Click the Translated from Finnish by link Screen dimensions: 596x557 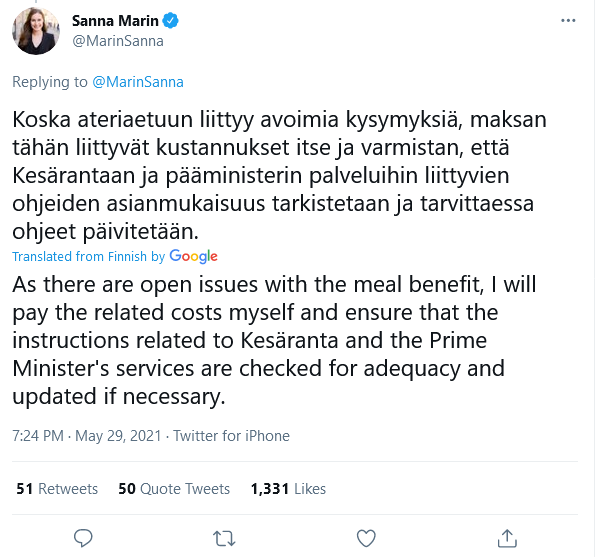point(89,257)
